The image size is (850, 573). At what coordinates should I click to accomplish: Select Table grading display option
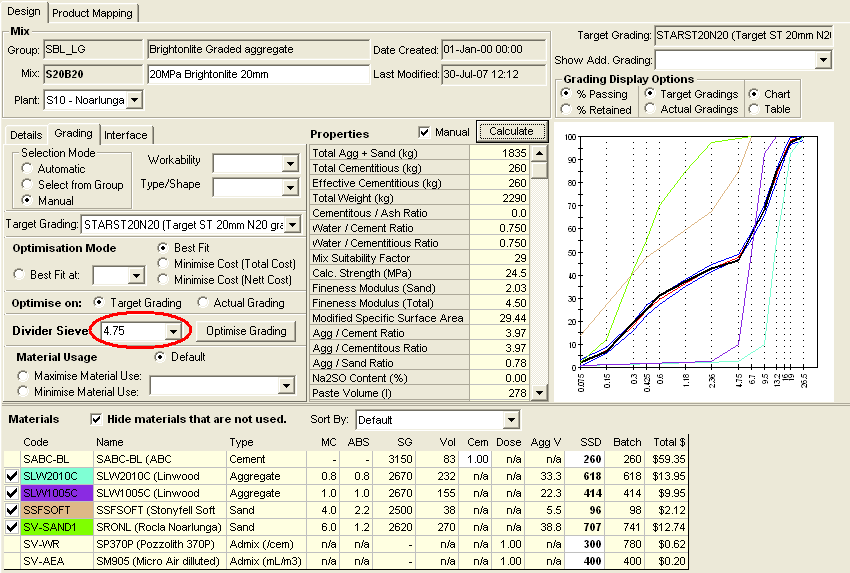click(753, 109)
